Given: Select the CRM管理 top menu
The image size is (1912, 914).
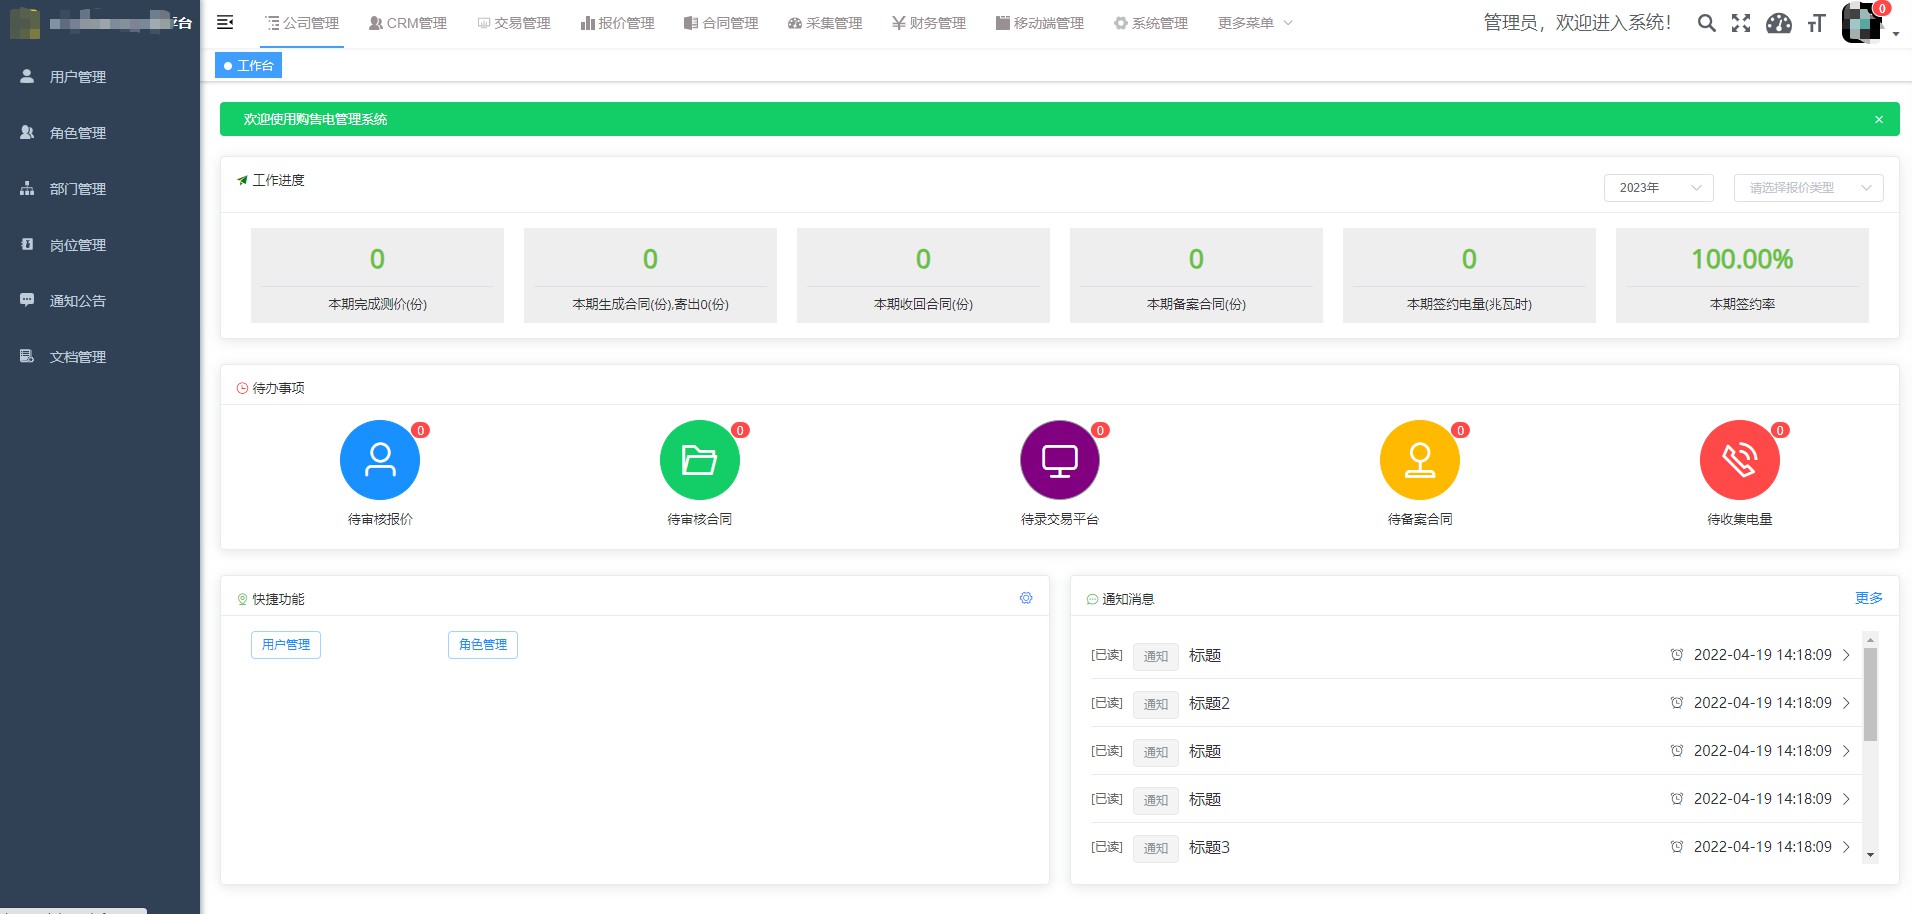Looking at the screenshot, I should [408, 23].
